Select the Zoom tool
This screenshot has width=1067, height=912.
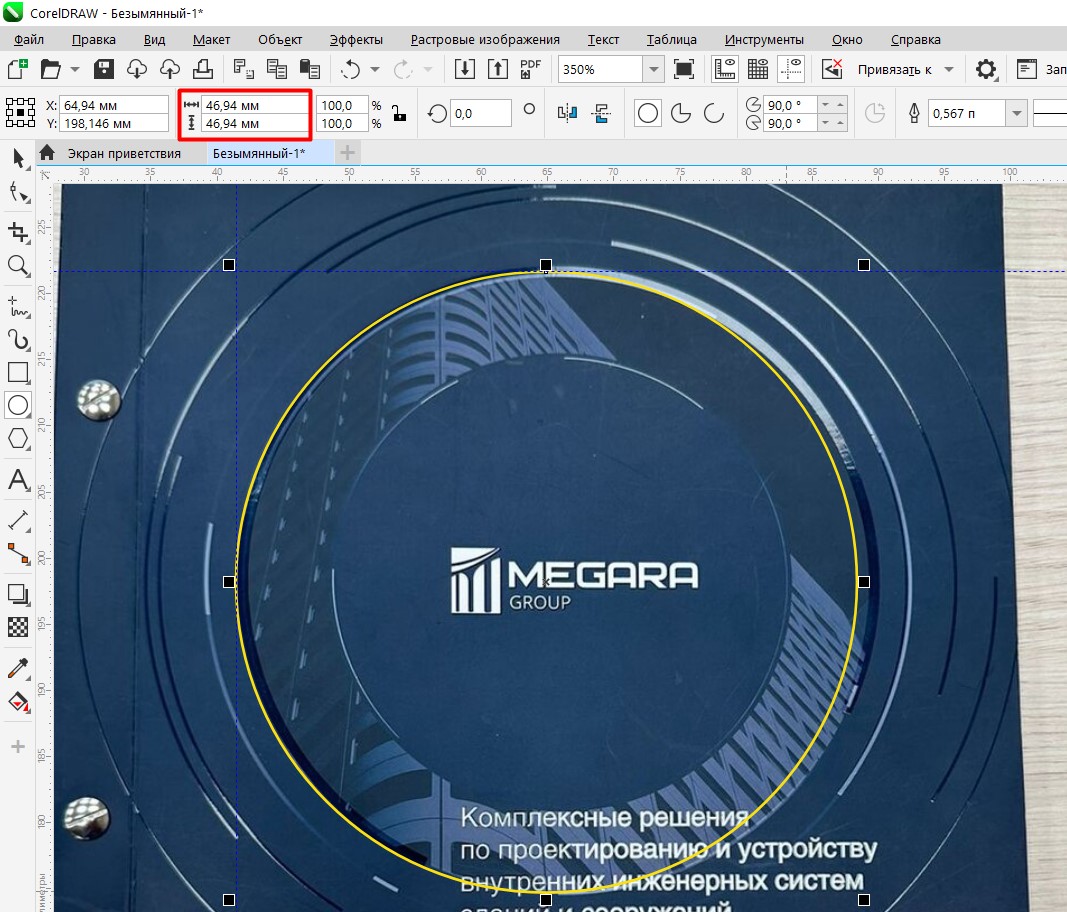point(18,265)
